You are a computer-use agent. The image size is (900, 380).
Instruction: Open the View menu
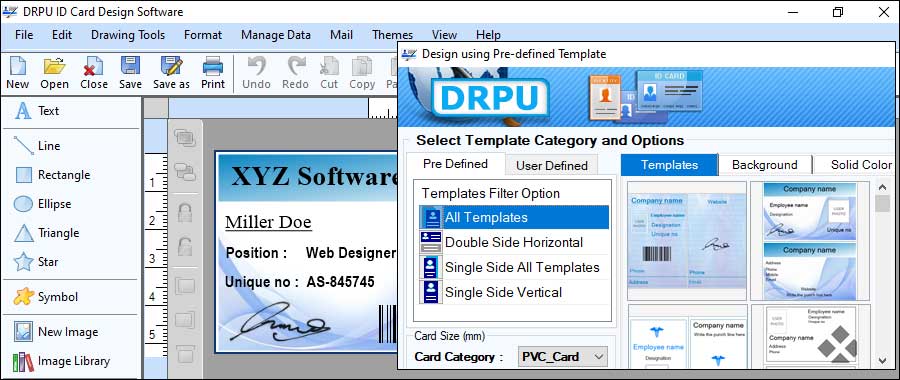(444, 35)
